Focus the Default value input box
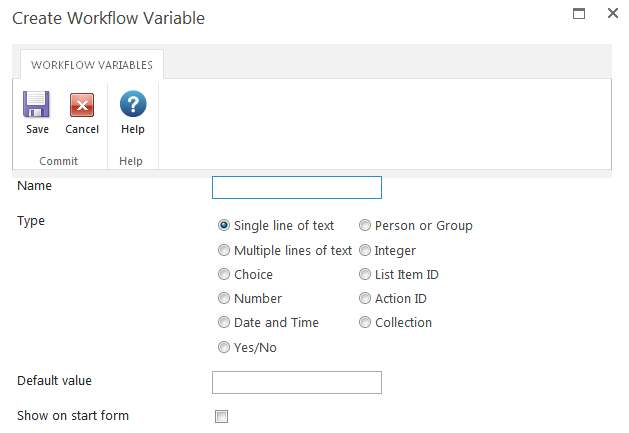The height and width of the screenshot is (433, 629). point(297,383)
